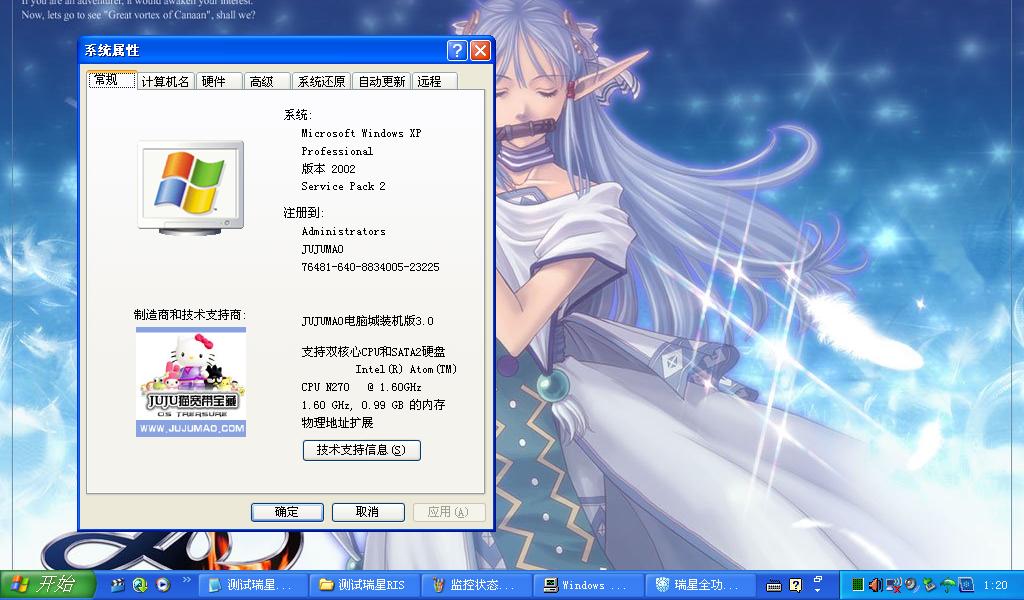Click the CPU N270 @ 1.60GHz line

(361, 387)
